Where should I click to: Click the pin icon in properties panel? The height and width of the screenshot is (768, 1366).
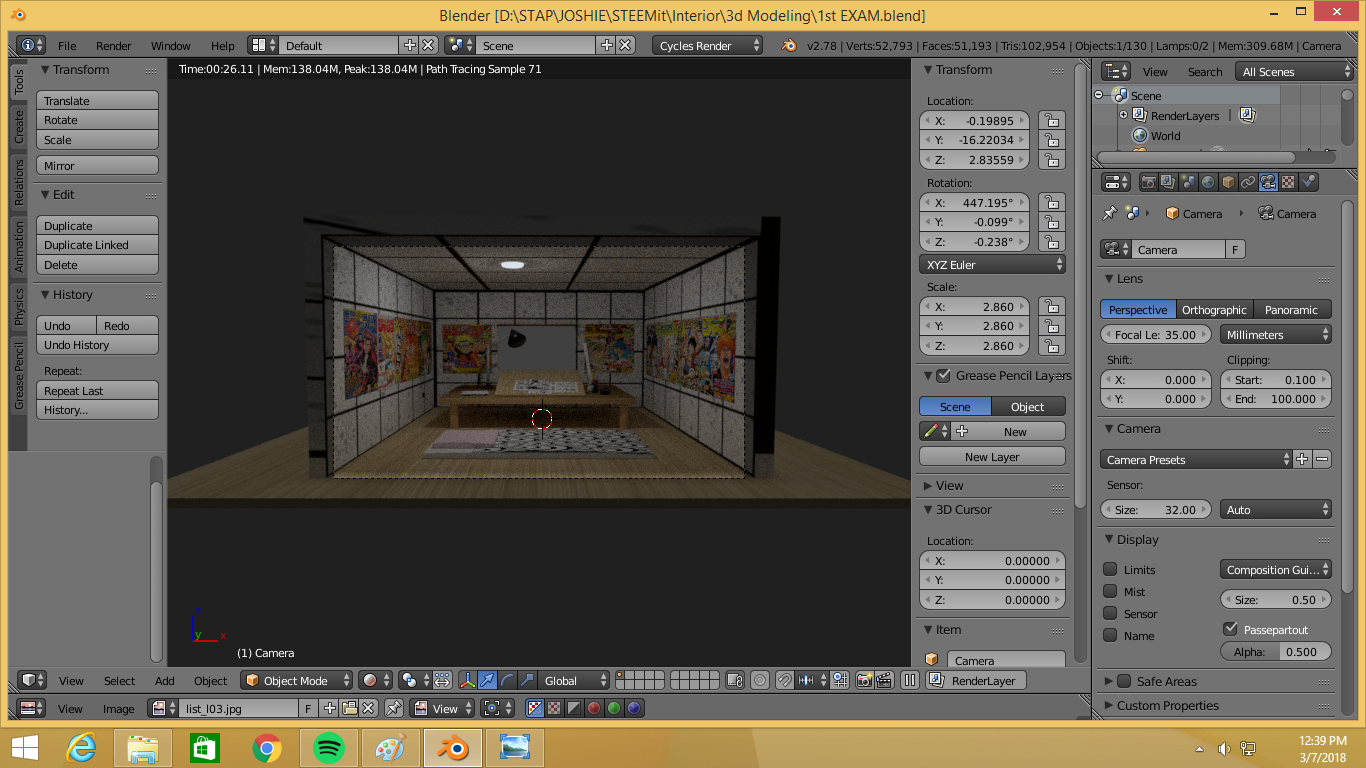coord(1109,213)
